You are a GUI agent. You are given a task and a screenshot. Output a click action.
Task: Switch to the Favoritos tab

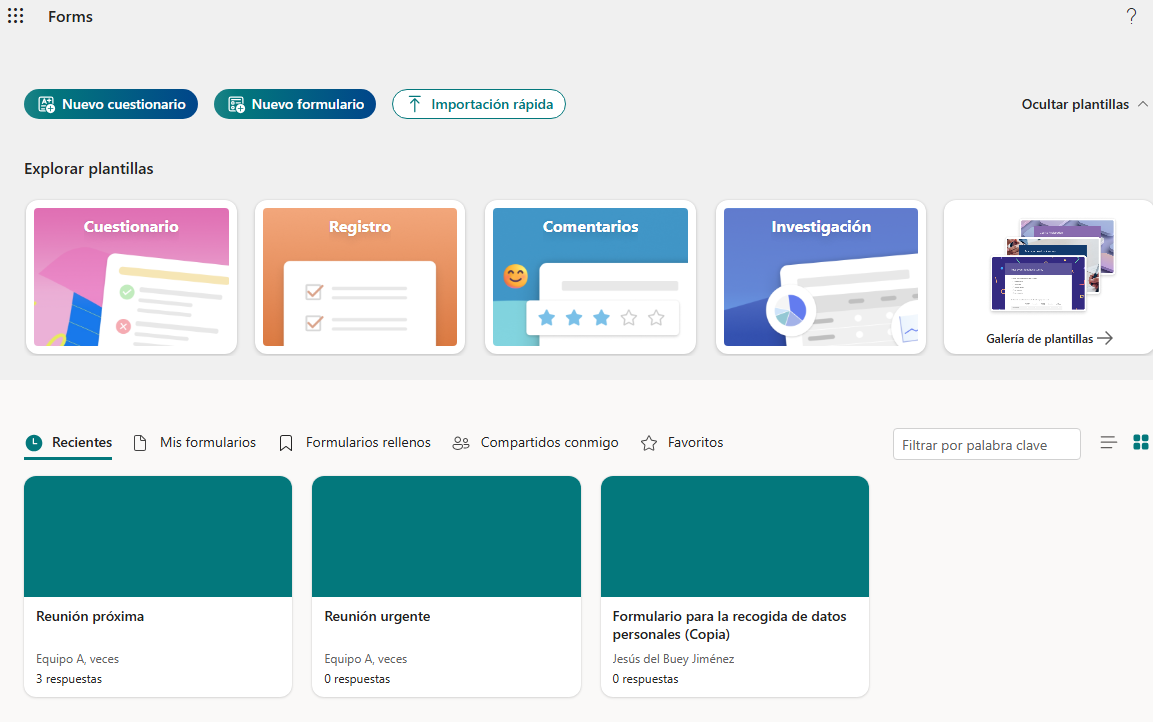[x=682, y=443]
